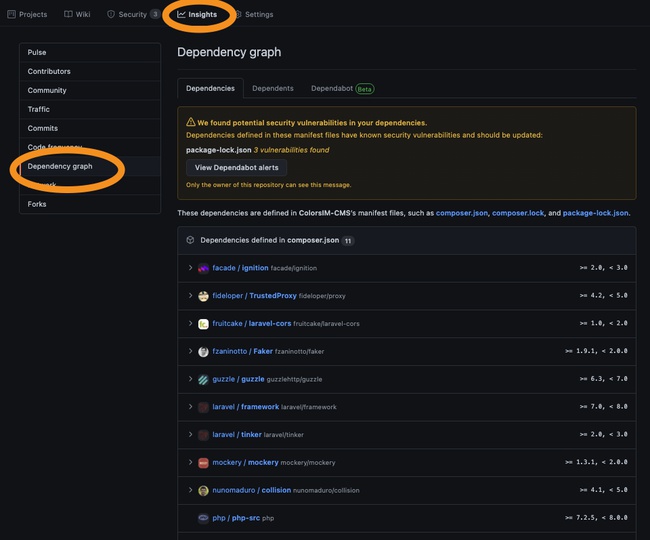
Task: Open the composer.lock manifest link
Action: click(518, 213)
